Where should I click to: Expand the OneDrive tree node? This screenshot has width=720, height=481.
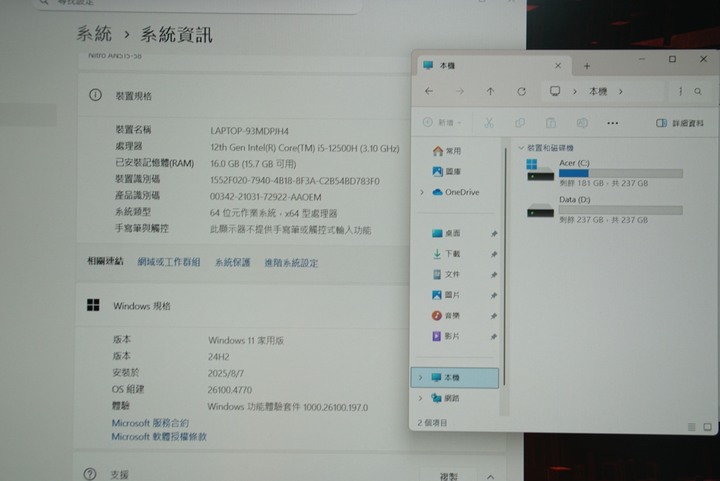[x=422, y=192]
